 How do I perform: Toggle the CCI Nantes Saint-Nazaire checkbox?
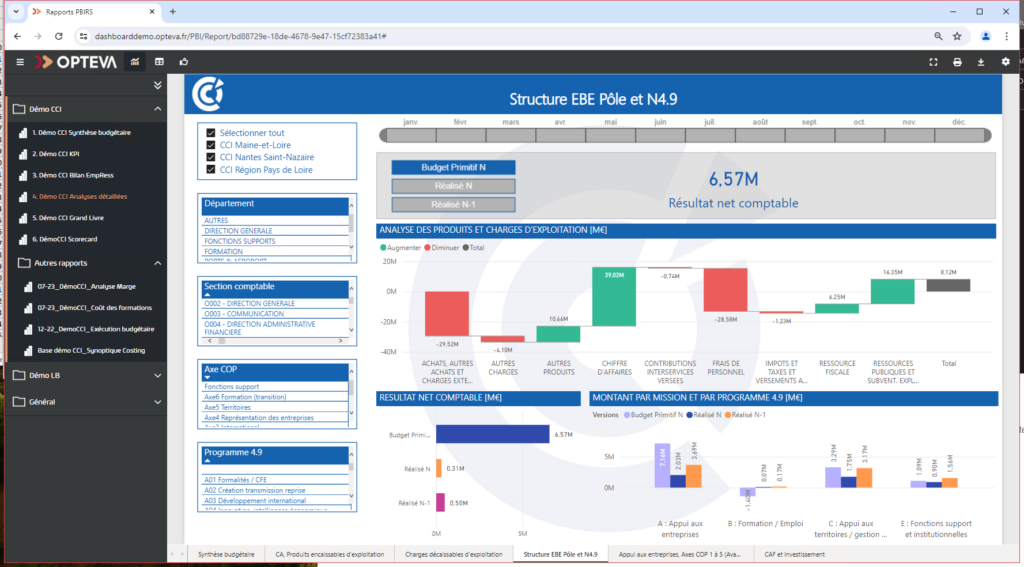[x=211, y=158]
